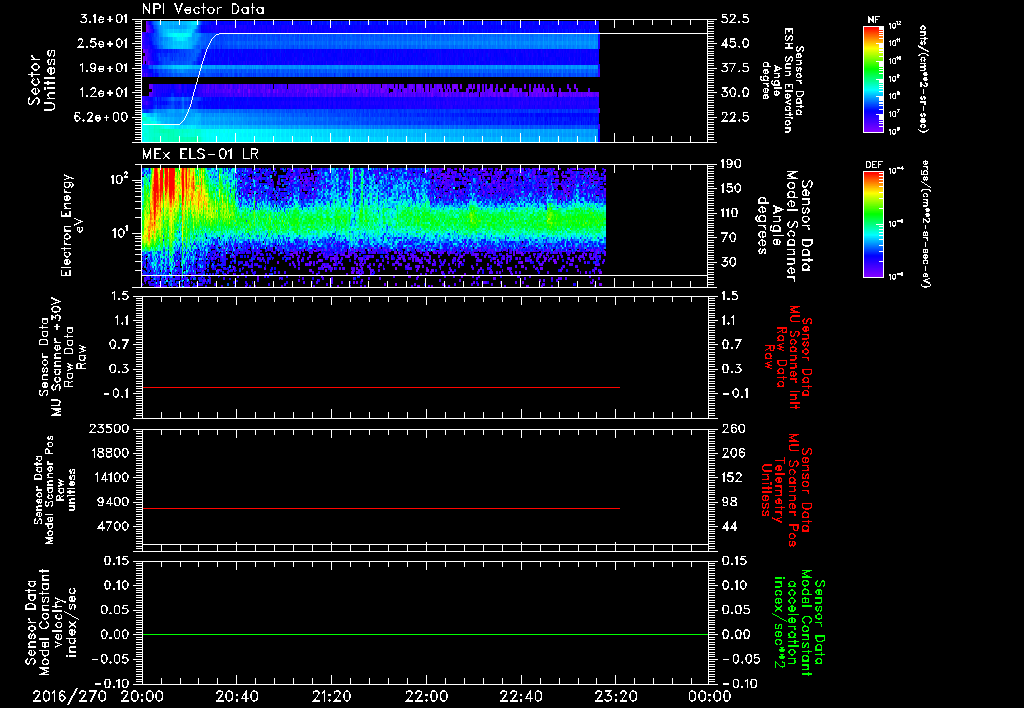Image resolution: width=1024 pixels, height=708 pixels.
Task: Click the DEF color scale bar
Action: pyautogui.click(x=874, y=224)
